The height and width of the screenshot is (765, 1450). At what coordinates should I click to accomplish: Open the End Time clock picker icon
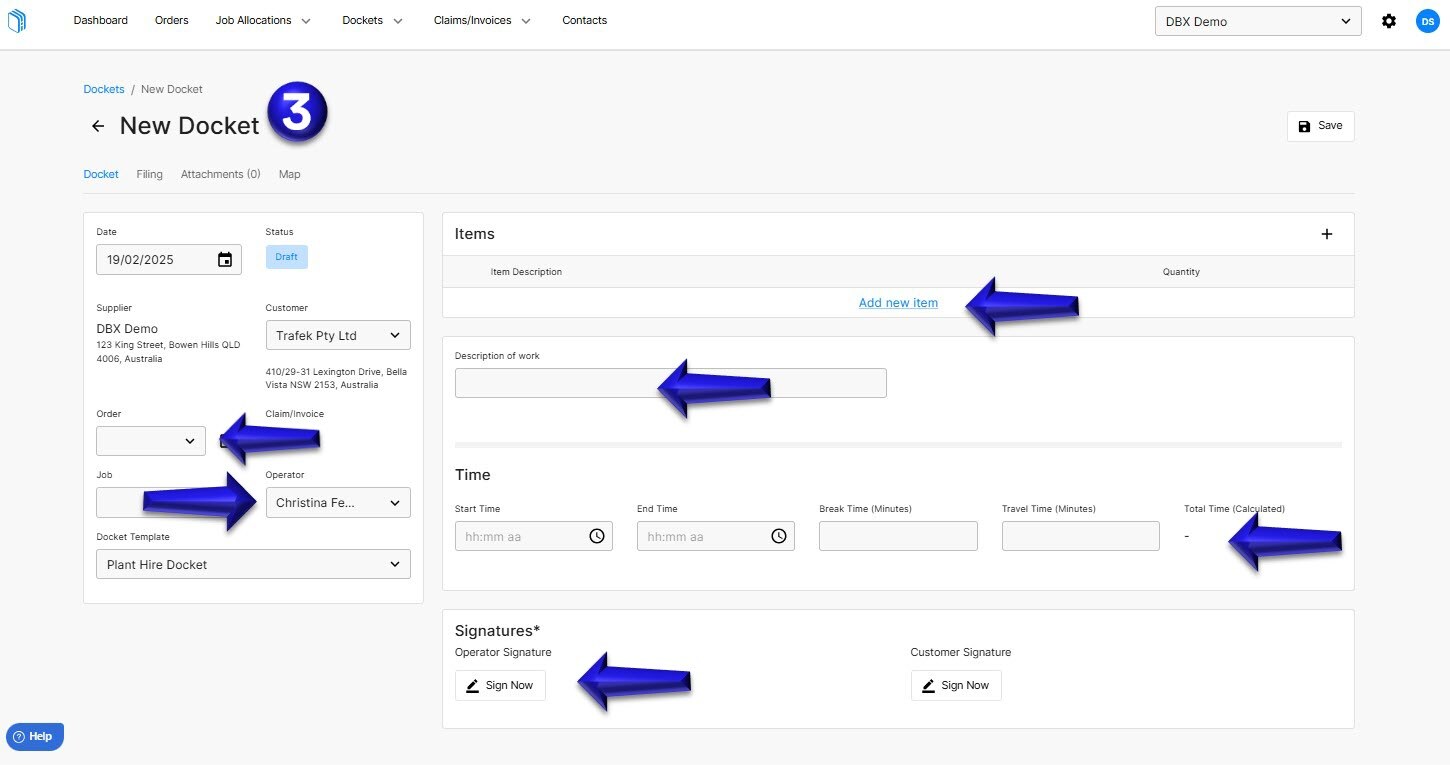[x=779, y=536]
